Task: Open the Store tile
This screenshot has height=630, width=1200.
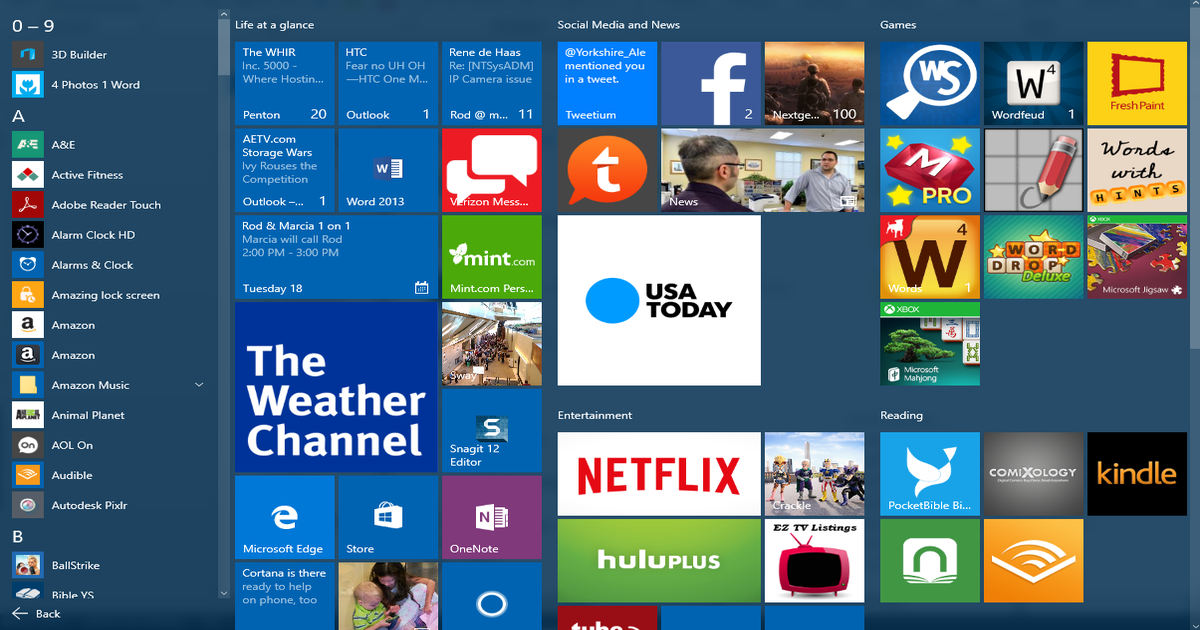Action: coord(388,517)
